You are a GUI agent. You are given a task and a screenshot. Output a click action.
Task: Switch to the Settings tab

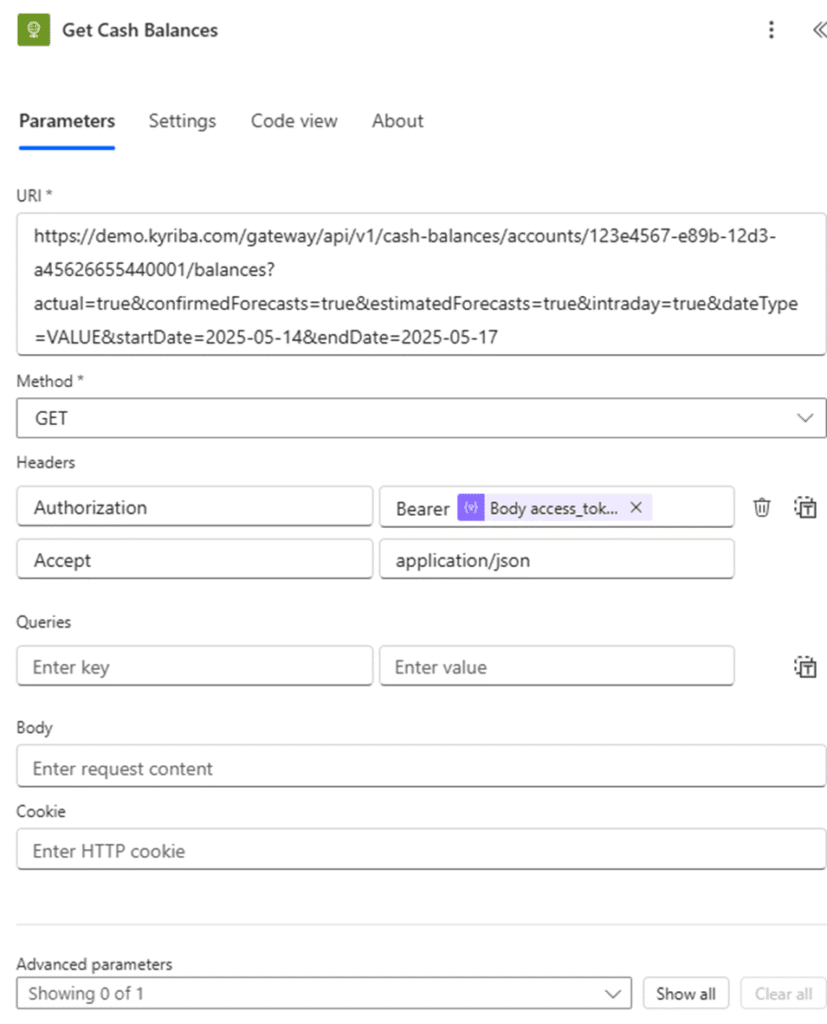tap(182, 121)
